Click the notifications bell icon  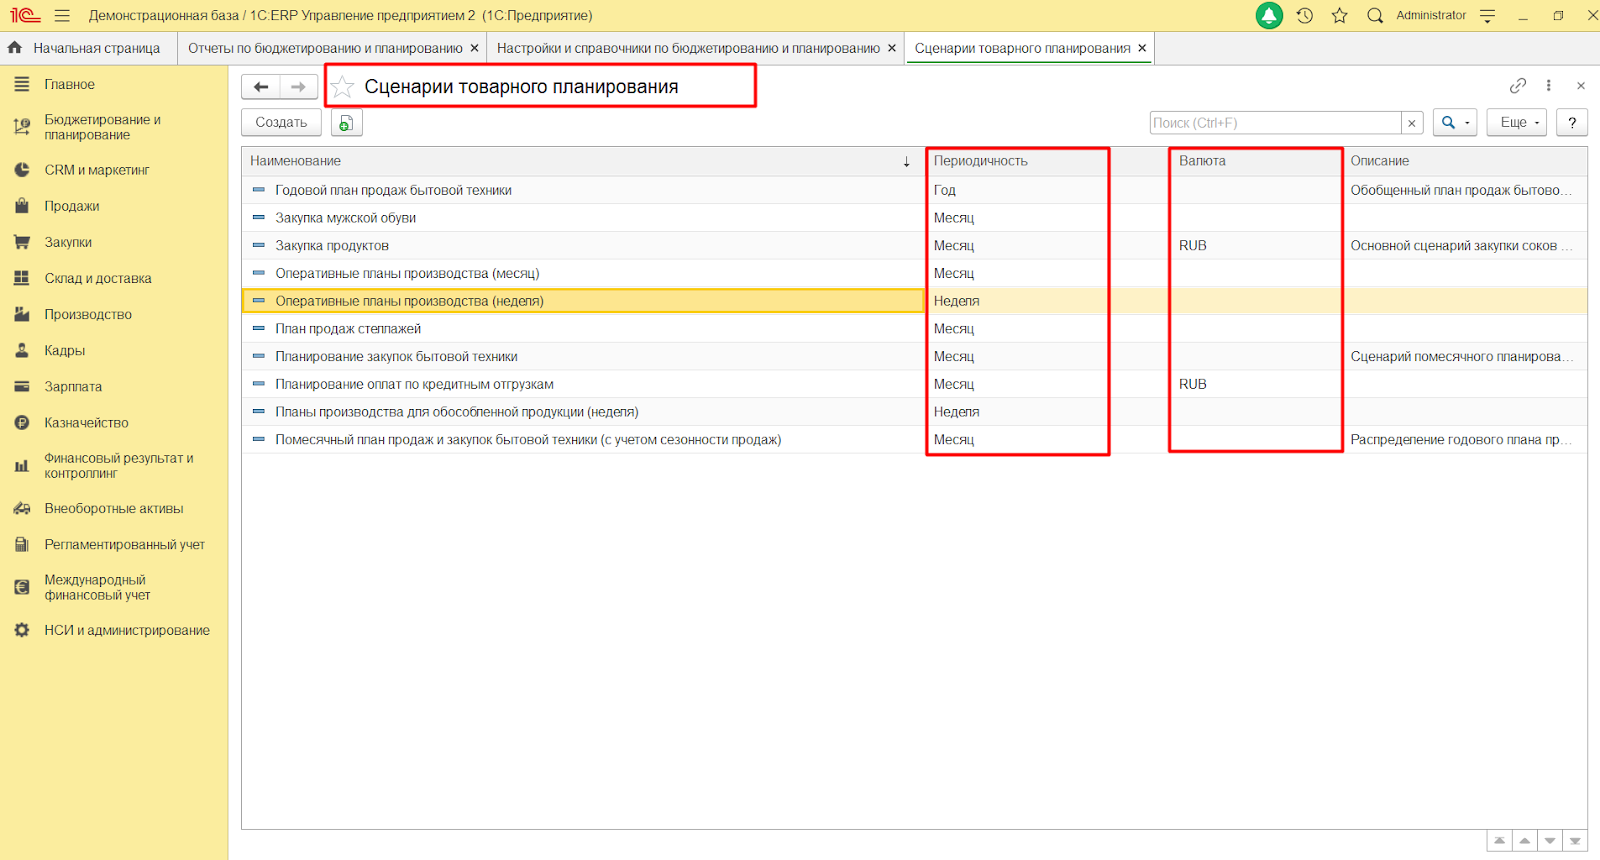[x=1269, y=16]
